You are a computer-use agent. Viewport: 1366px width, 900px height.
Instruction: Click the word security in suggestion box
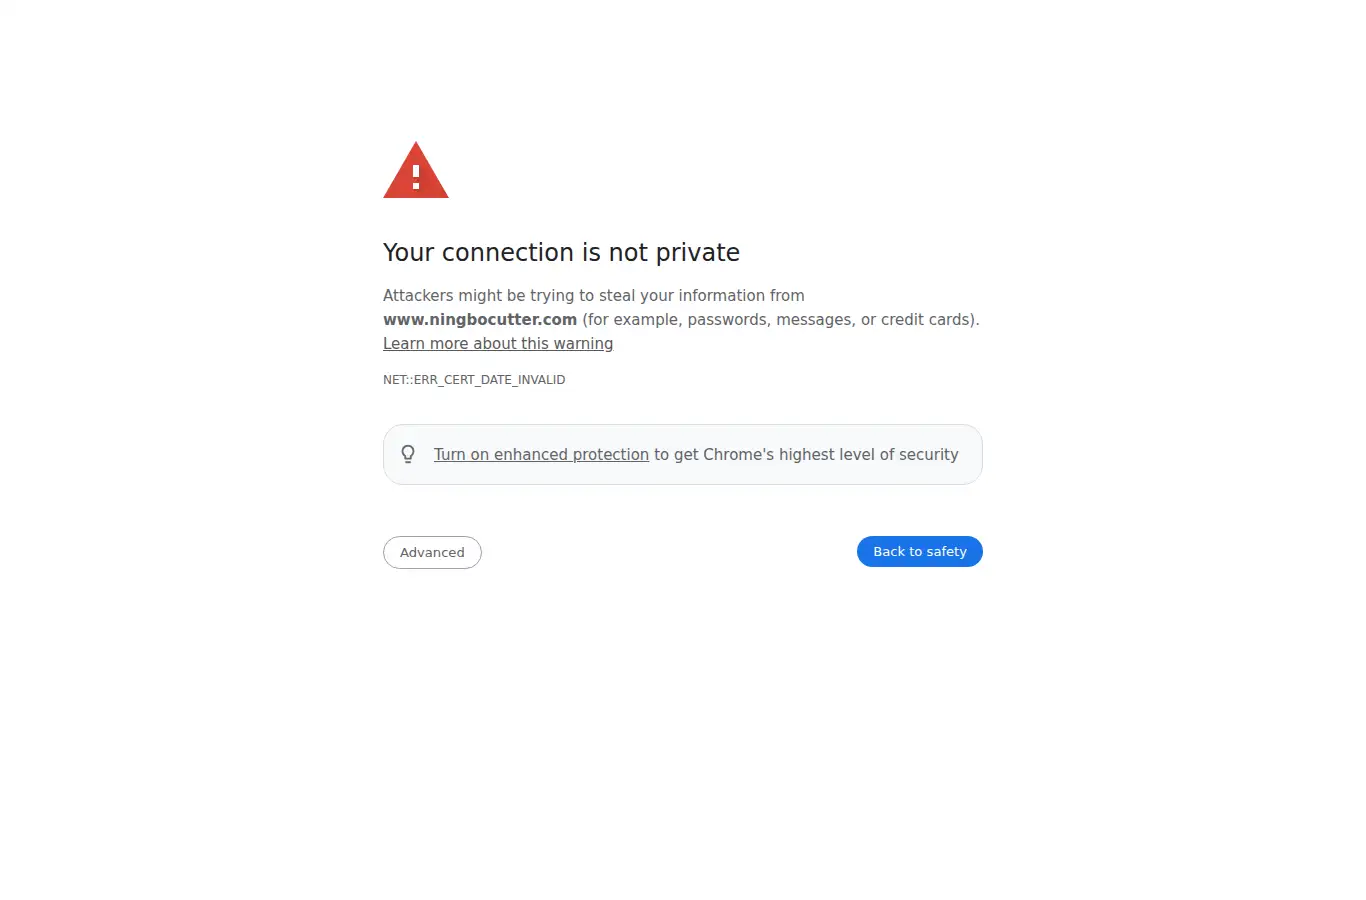tap(929, 454)
